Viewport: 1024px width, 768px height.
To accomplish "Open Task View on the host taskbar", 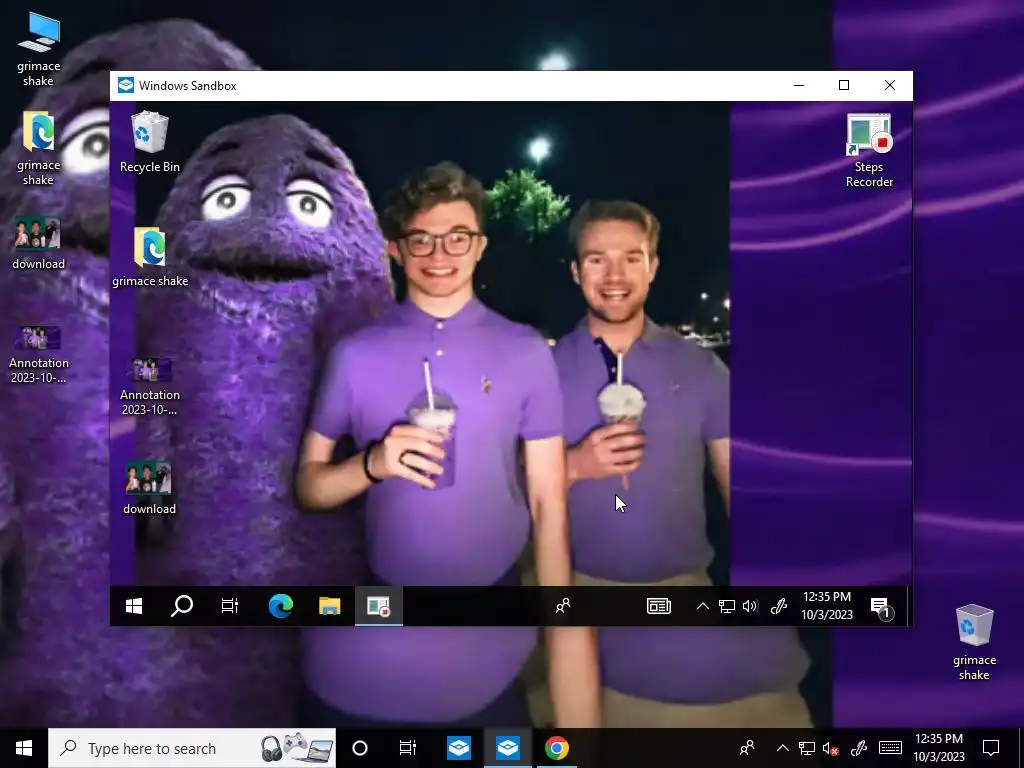I will point(408,748).
